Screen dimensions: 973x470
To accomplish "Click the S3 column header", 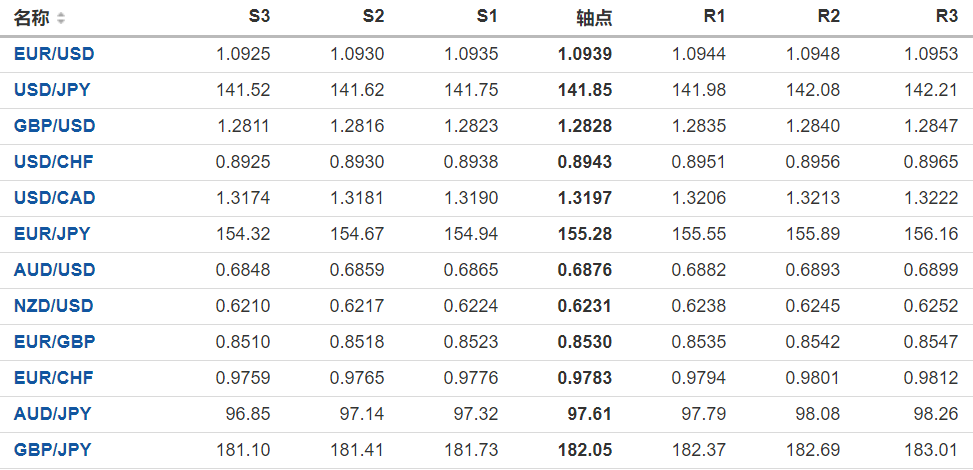I will 259,18.
